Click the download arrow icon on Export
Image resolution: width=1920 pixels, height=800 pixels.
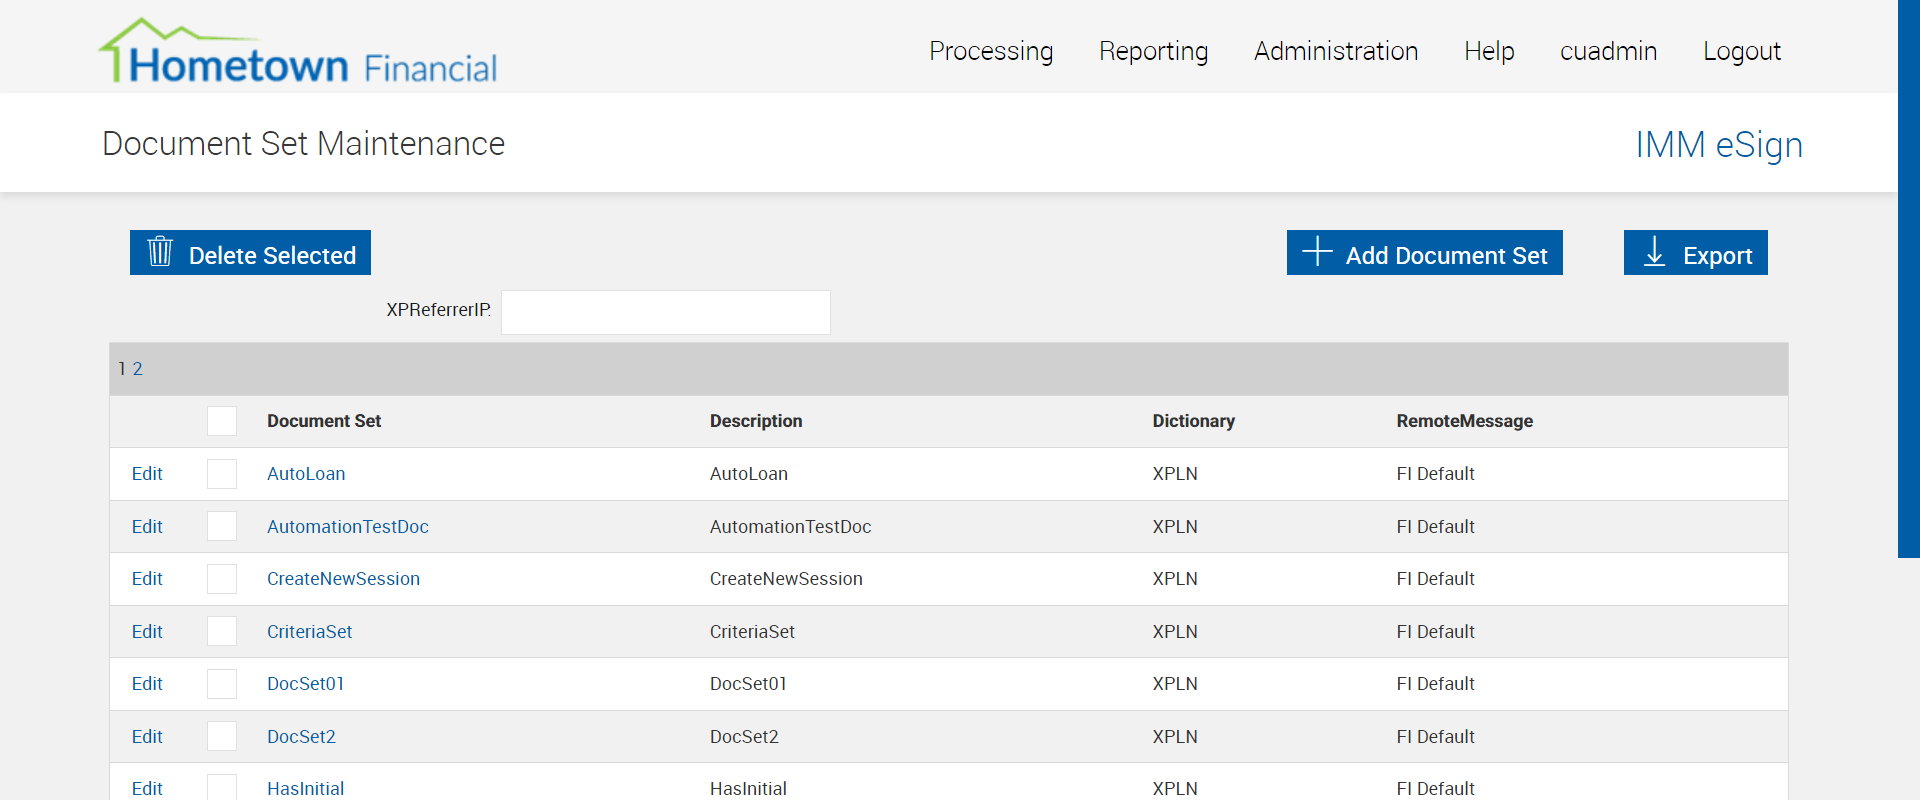point(1655,252)
